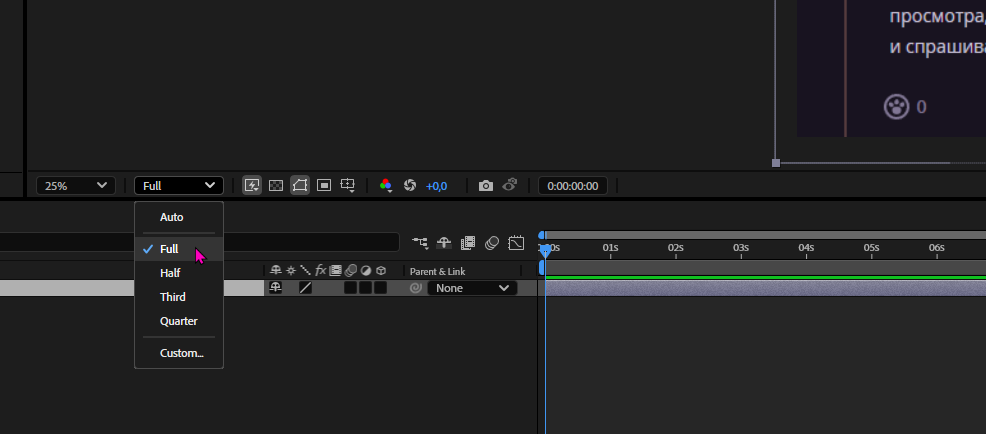Image resolution: width=986 pixels, height=434 pixels.
Task: Take snapshot with camera icon
Action: click(x=485, y=186)
